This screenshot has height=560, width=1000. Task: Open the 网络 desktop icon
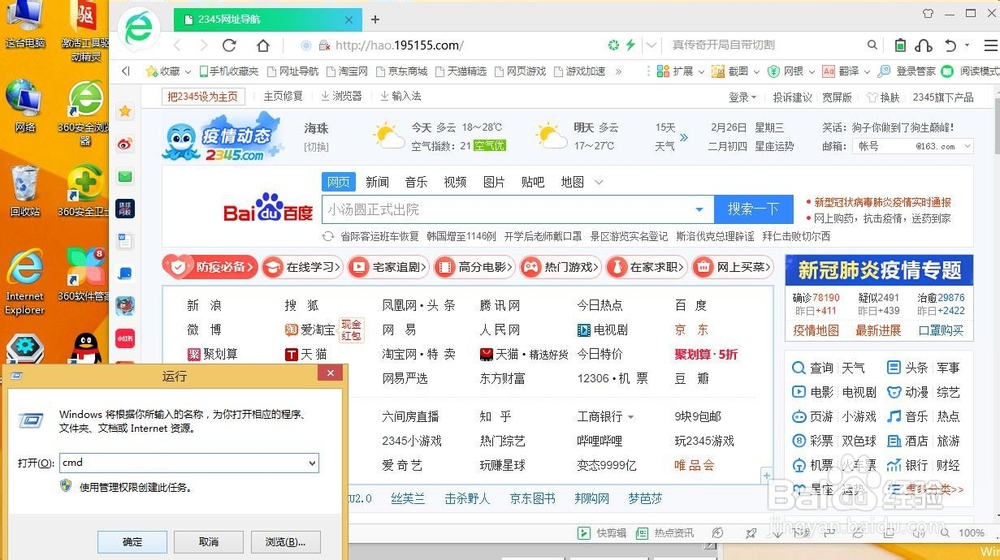pyautogui.click(x=25, y=106)
